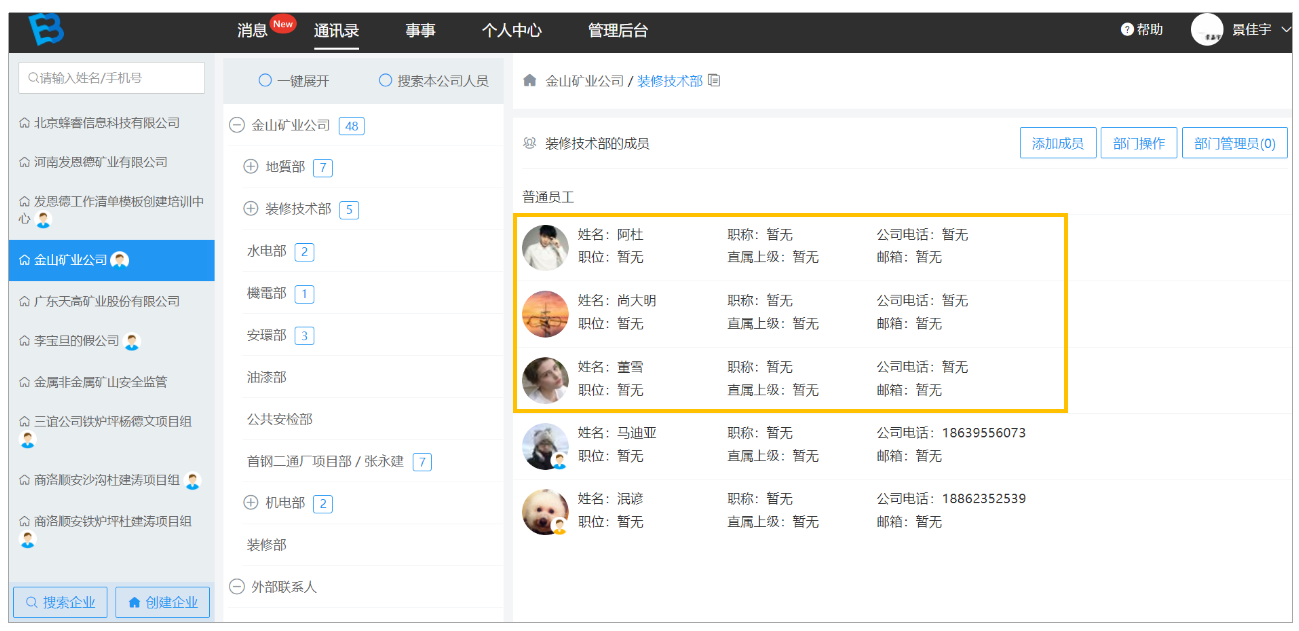Click the person badge beside 金山矿业公司
This screenshot has width=1299, height=631.
click(120, 260)
